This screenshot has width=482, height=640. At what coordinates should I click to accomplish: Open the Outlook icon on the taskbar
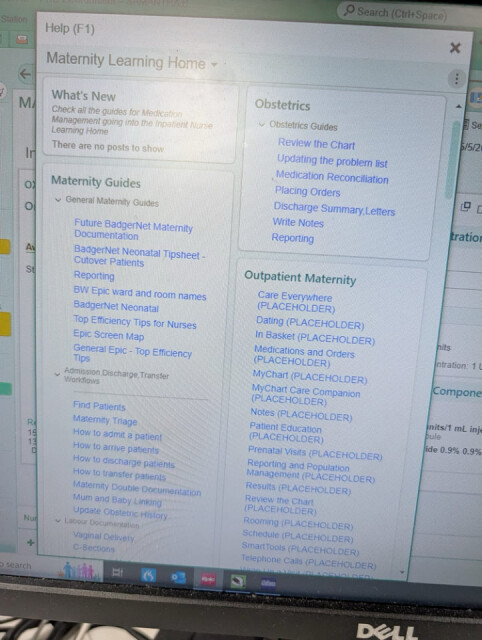pyautogui.click(x=178, y=577)
